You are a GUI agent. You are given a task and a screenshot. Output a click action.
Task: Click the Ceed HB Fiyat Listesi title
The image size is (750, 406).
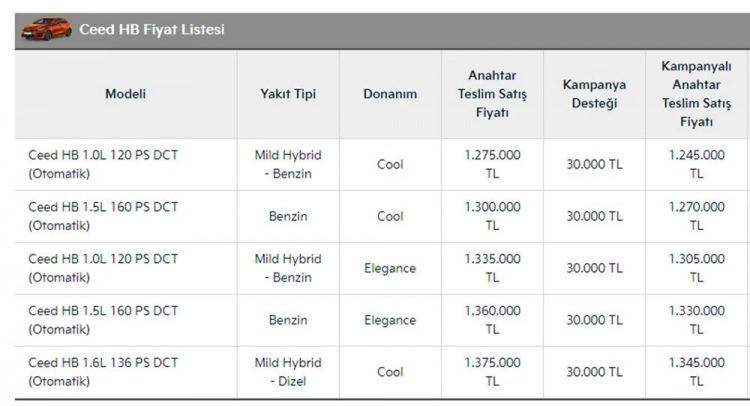point(152,30)
